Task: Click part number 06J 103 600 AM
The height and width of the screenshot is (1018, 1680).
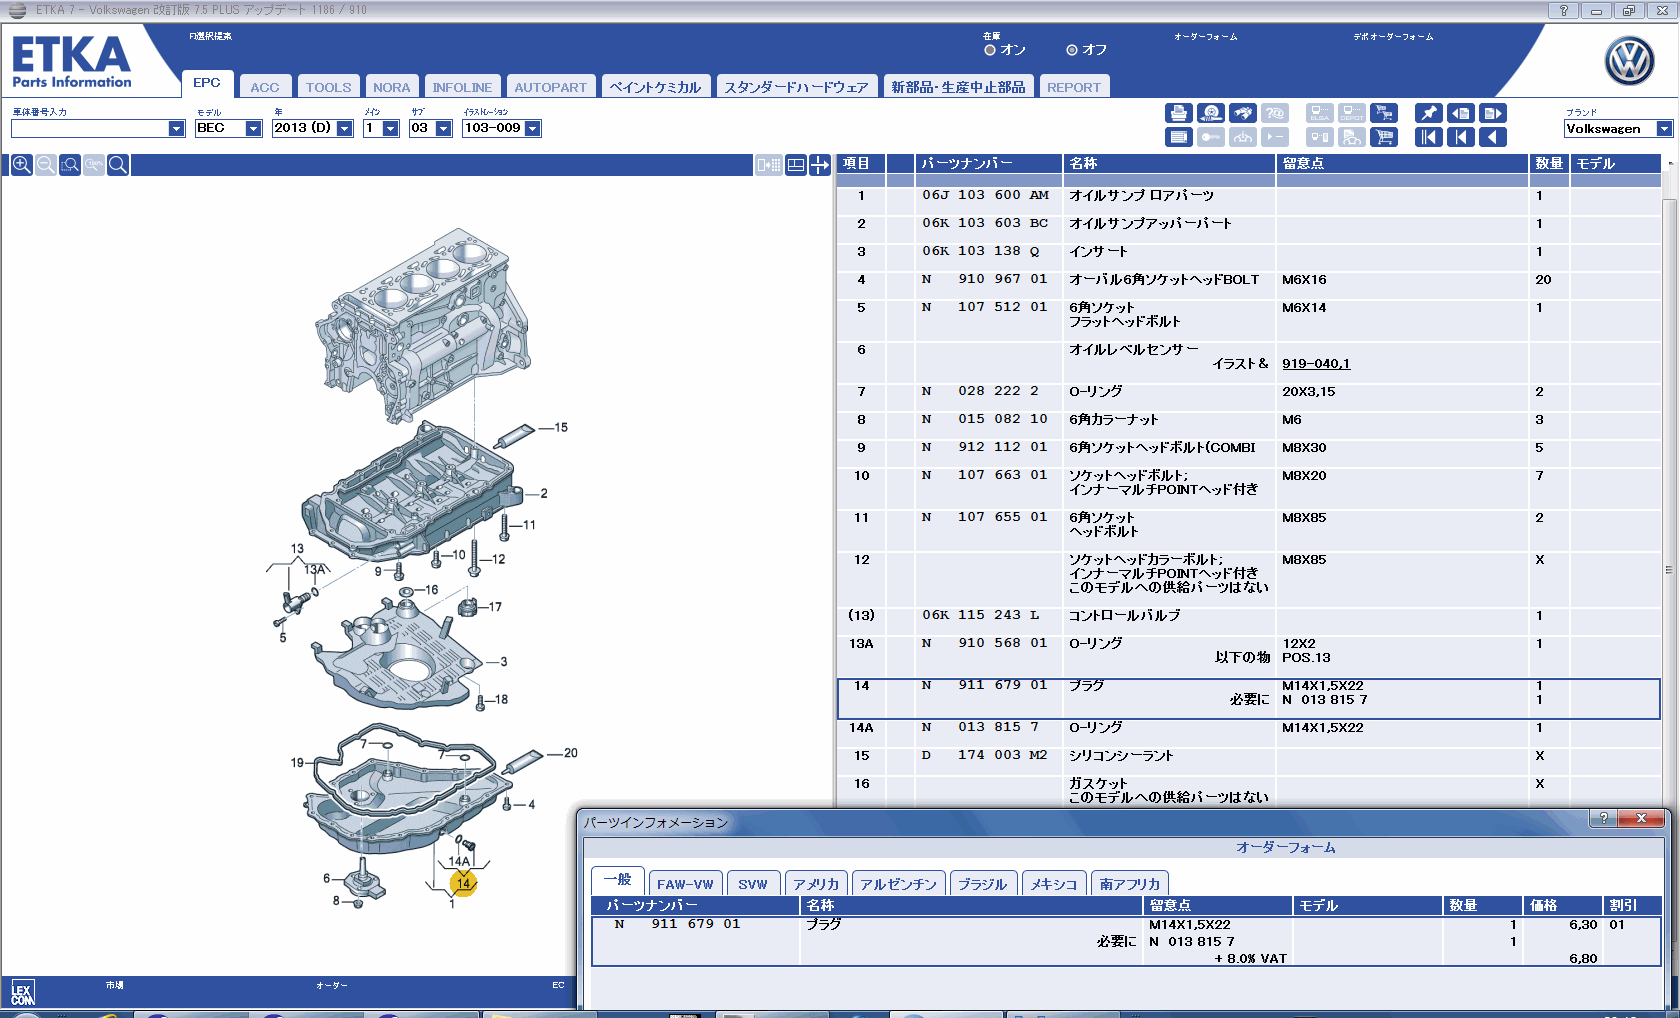Action: coord(985,196)
